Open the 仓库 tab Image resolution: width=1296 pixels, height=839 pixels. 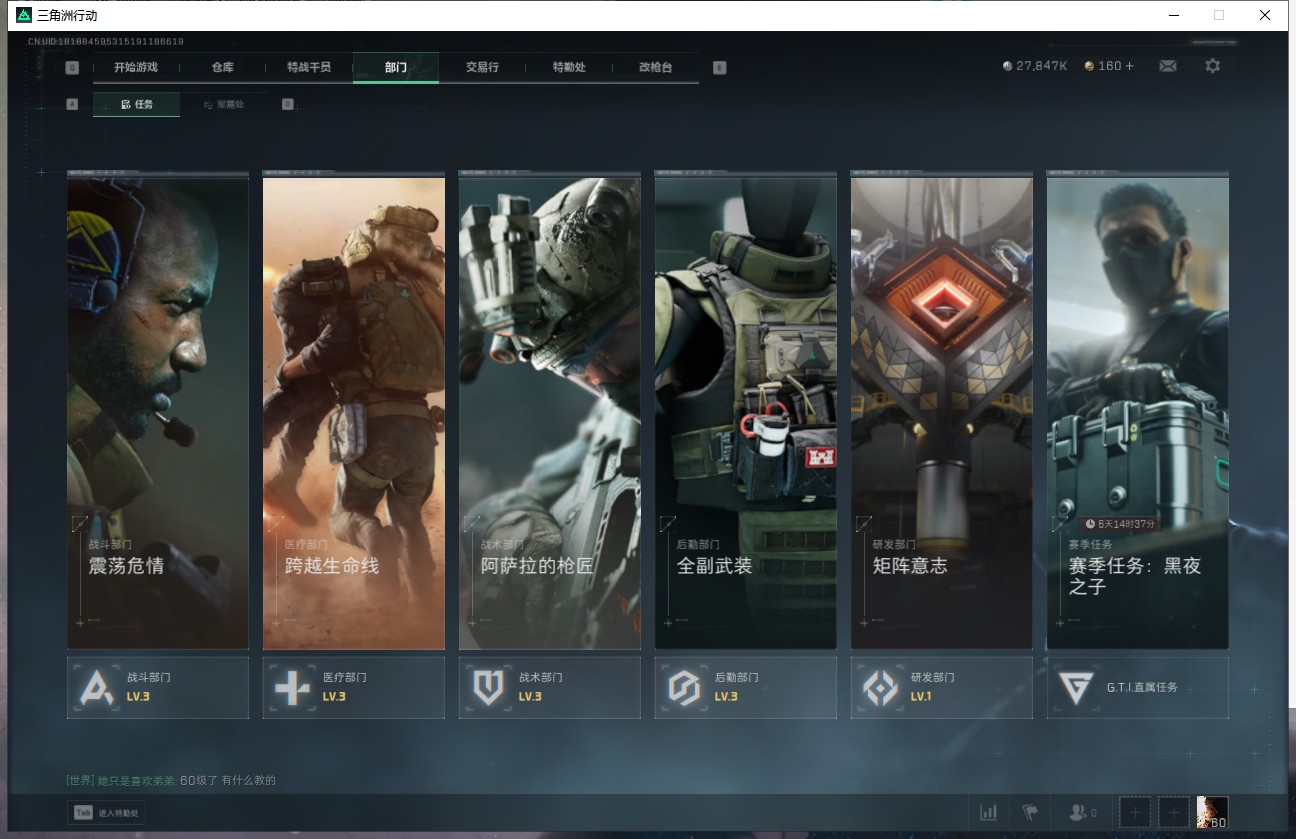click(x=222, y=67)
